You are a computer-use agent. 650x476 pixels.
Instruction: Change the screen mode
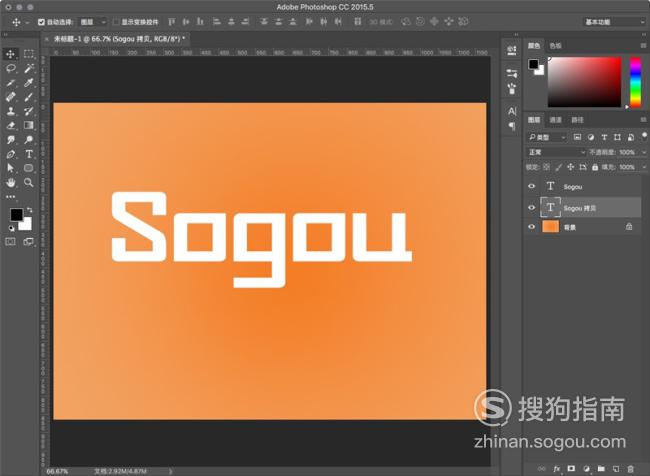[29, 241]
